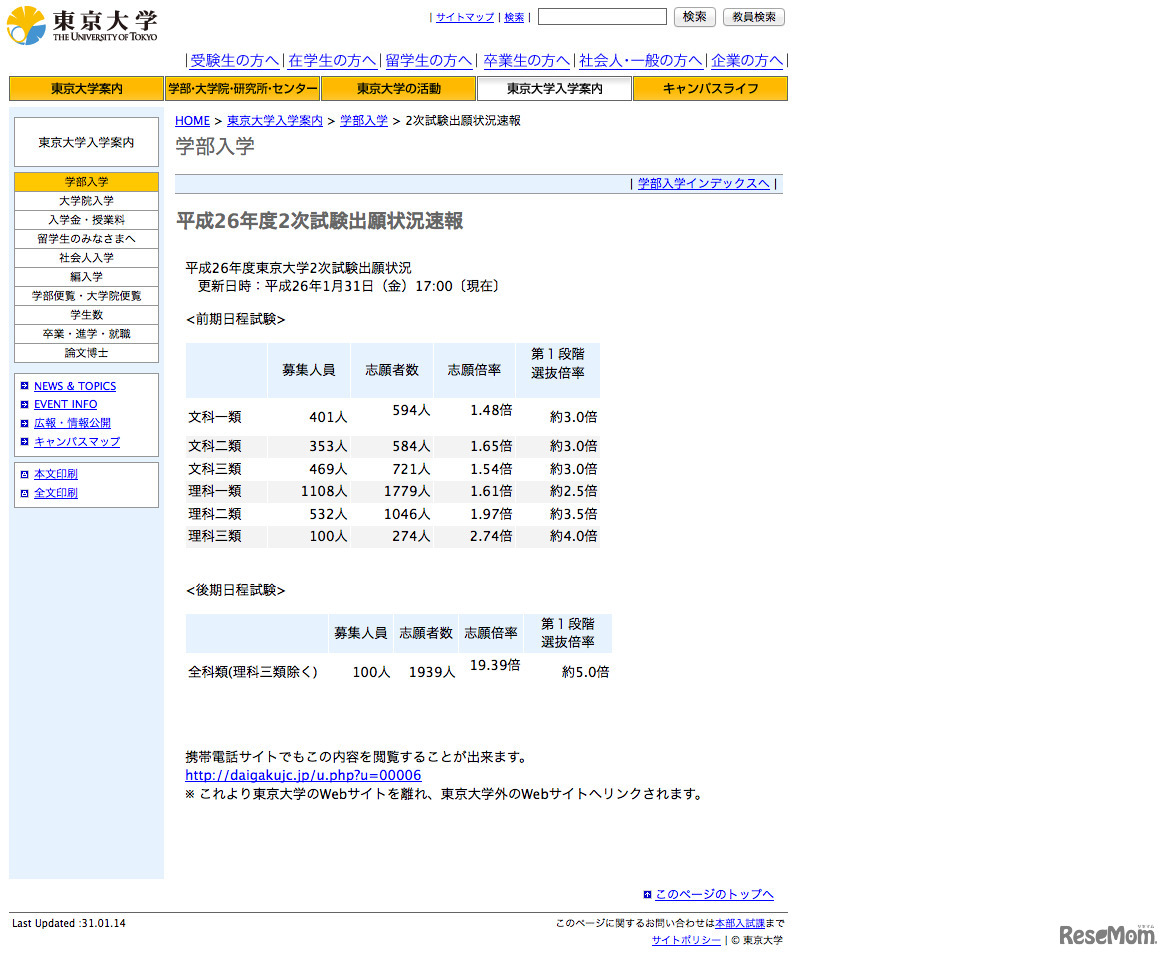Open 学部入学インデックスへ link
Image resolution: width=1170 pixels, height=958 pixels.
(703, 184)
